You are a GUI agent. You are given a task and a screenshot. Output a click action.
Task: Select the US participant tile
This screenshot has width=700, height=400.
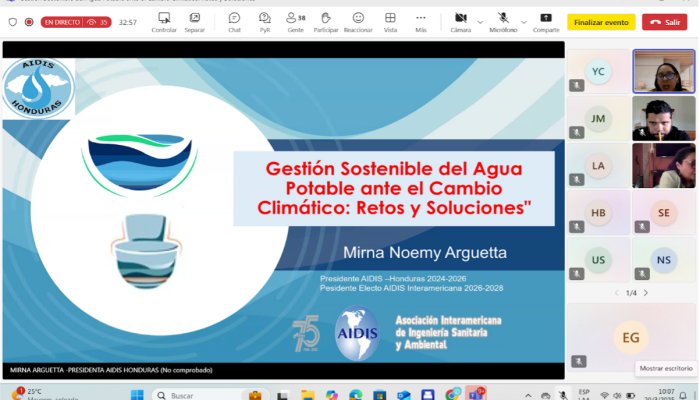click(x=598, y=260)
